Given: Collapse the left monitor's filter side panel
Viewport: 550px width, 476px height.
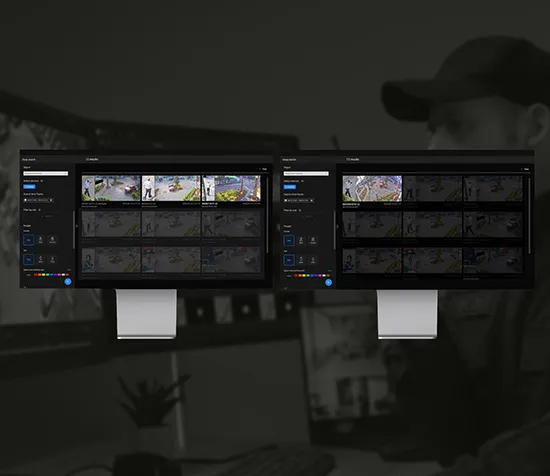Looking at the screenshot, I should pyautogui.click(x=77, y=226).
